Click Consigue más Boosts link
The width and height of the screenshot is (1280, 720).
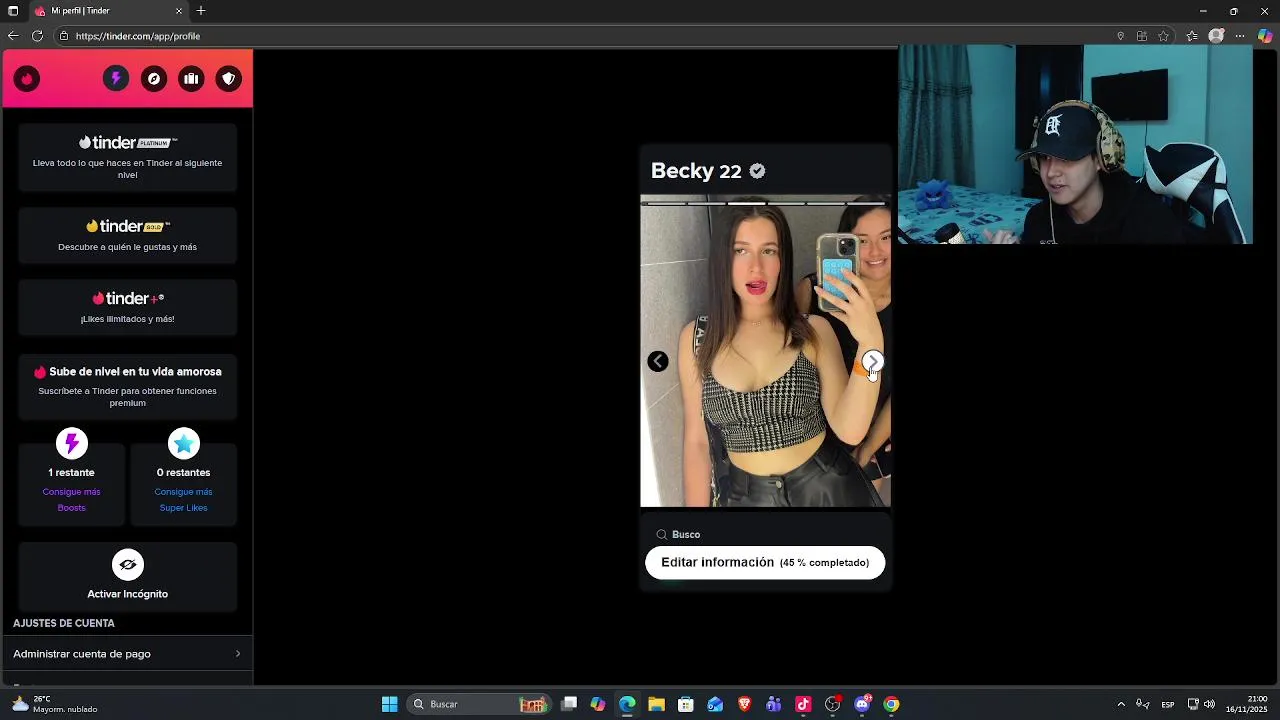[x=71, y=500]
